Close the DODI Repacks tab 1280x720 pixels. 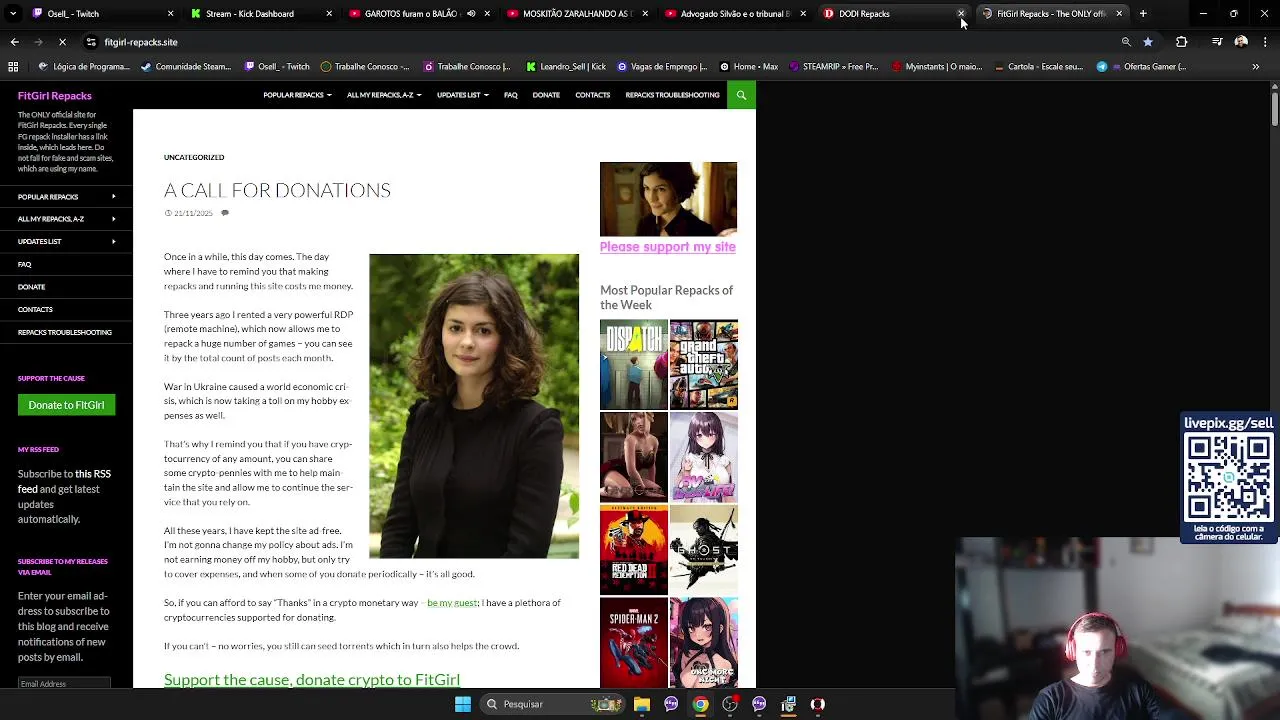(961, 14)
